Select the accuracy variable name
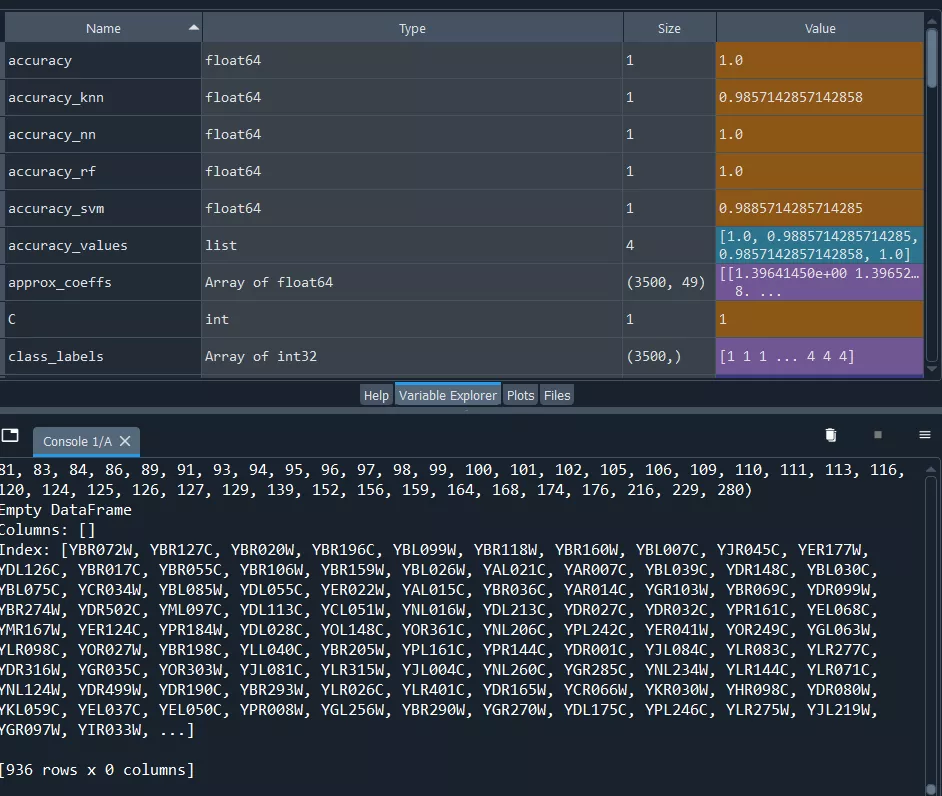942x796 pixels. click(x=40, y=60)
